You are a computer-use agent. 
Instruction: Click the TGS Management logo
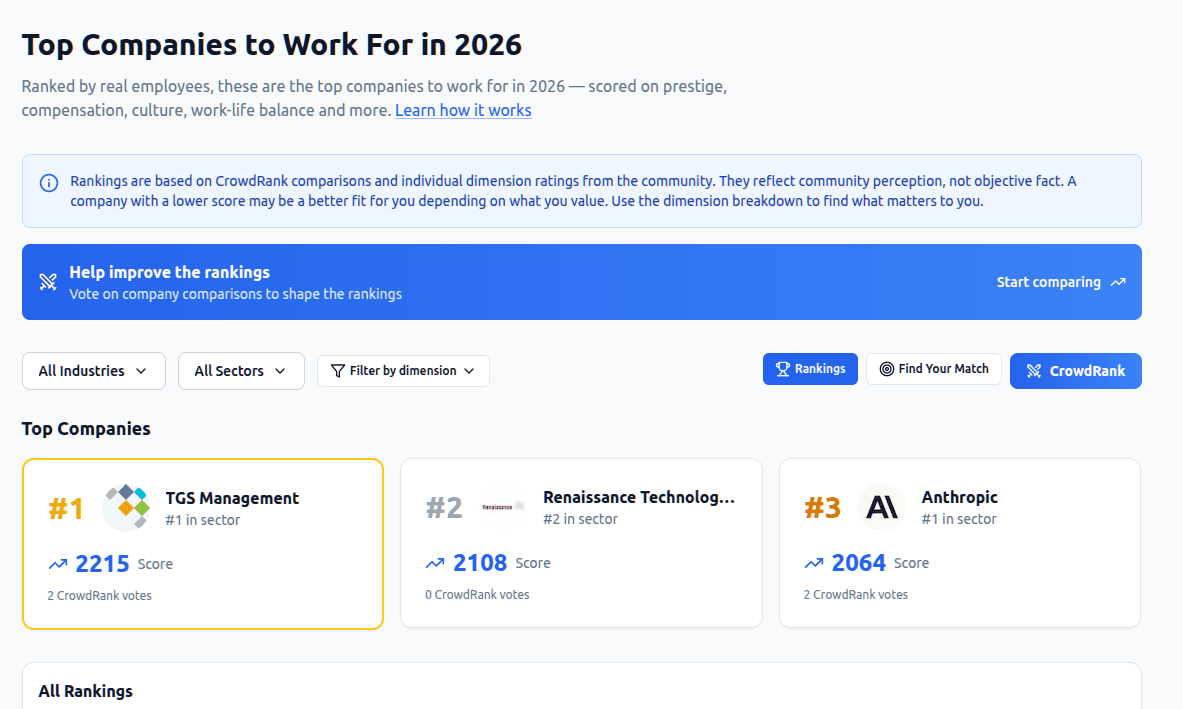pyautogui.click(x=126, y=508)
